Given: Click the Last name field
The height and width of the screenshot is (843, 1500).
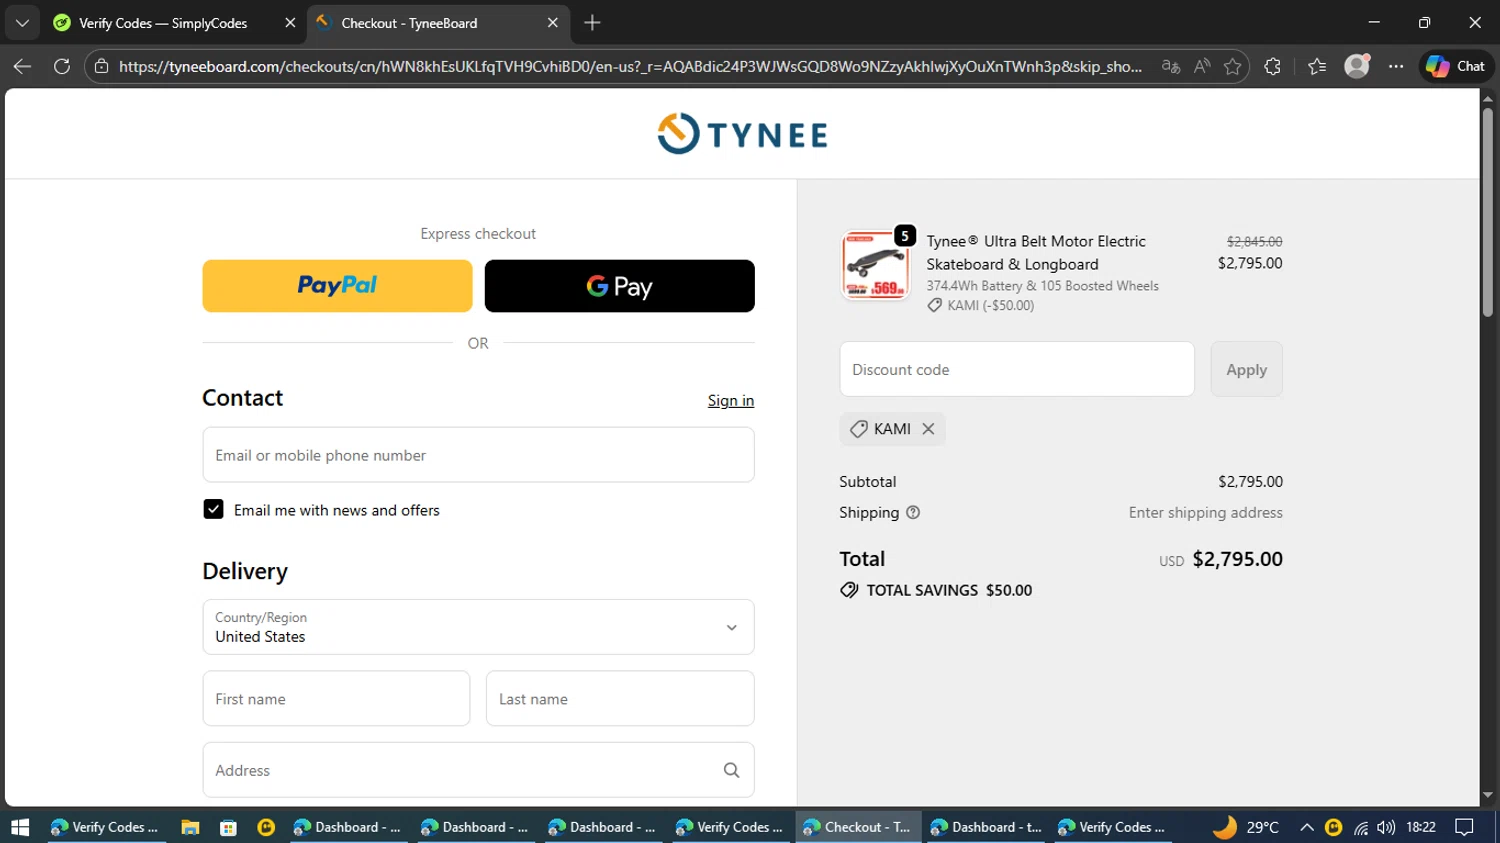Looking at the screenshot, I should click(x=620, y=698).
